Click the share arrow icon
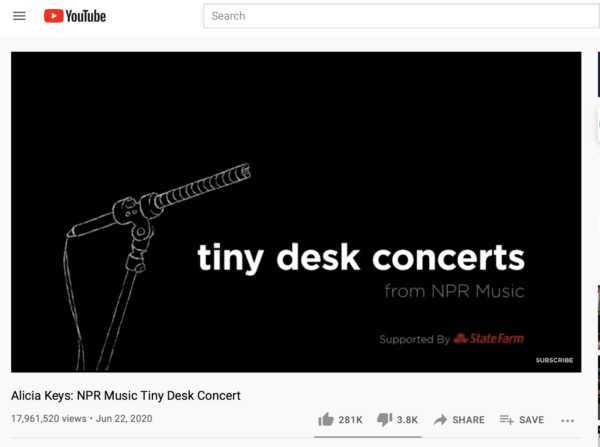The width and height of the screenshot is (600, 447). click(x=440, y=420)
